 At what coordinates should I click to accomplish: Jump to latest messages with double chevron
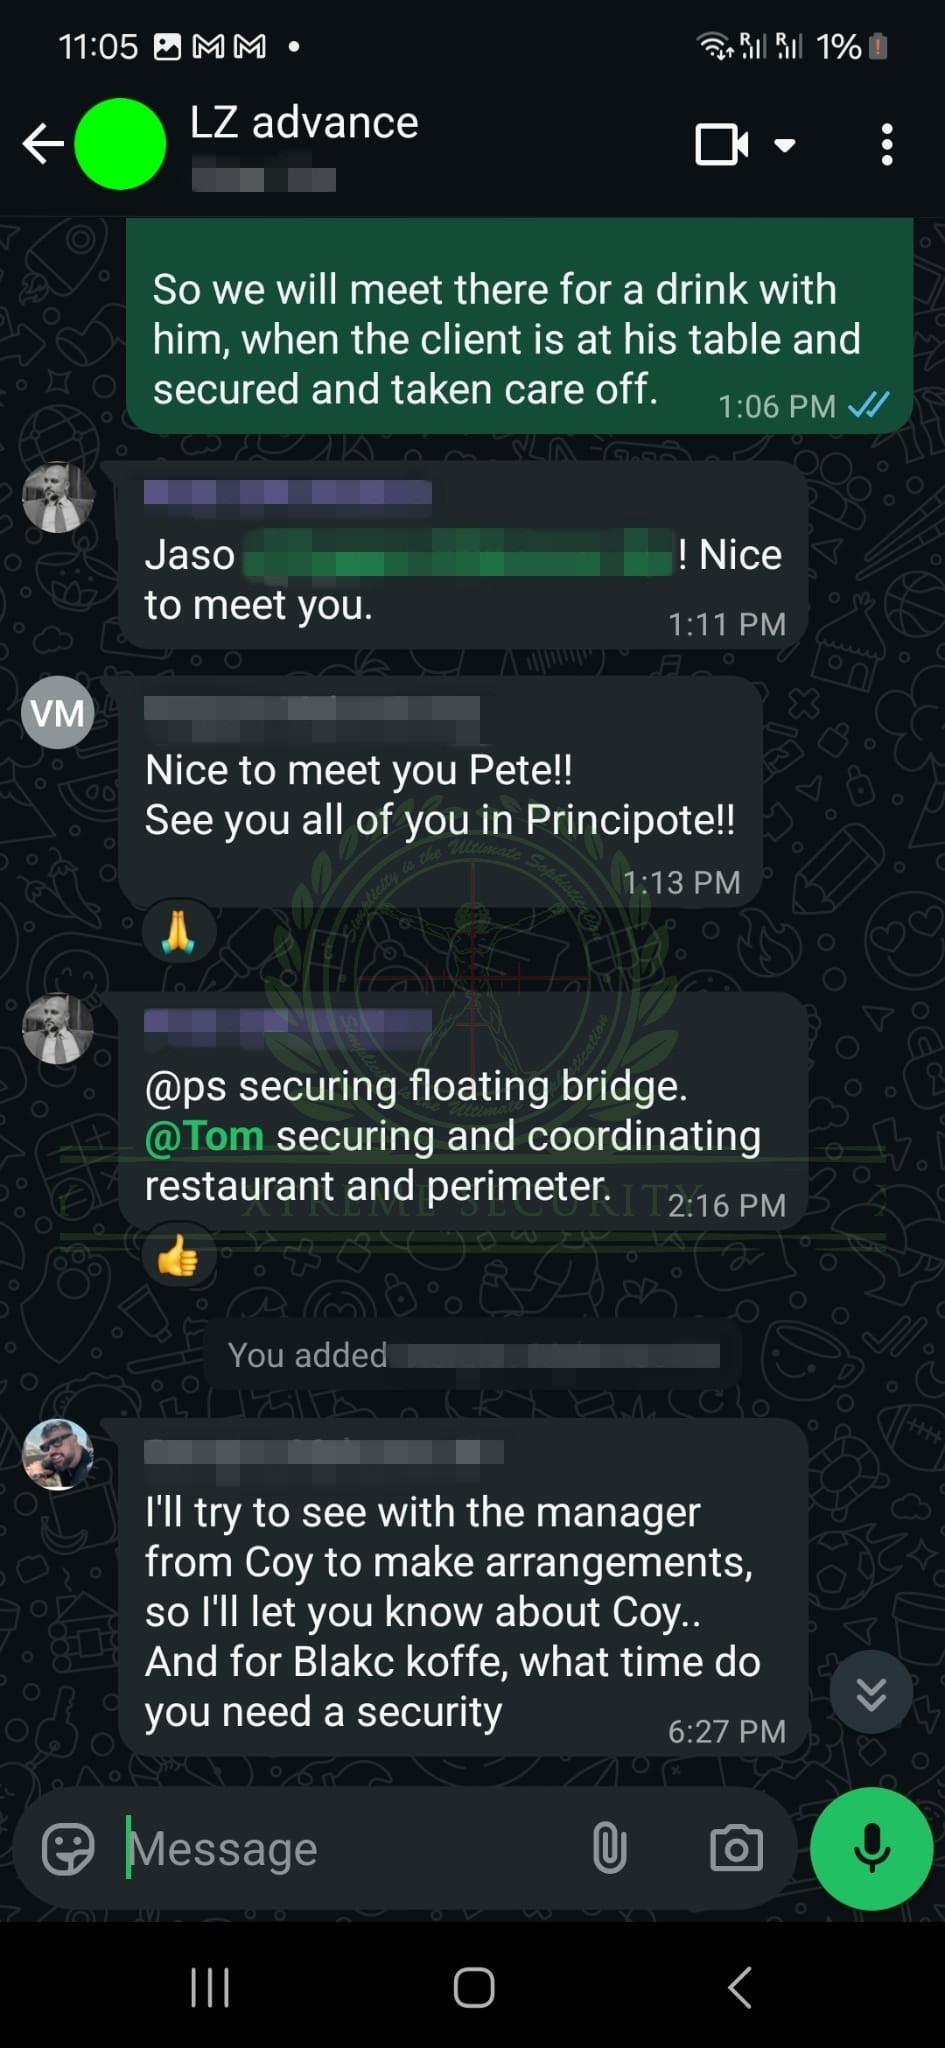point(871,1693)
